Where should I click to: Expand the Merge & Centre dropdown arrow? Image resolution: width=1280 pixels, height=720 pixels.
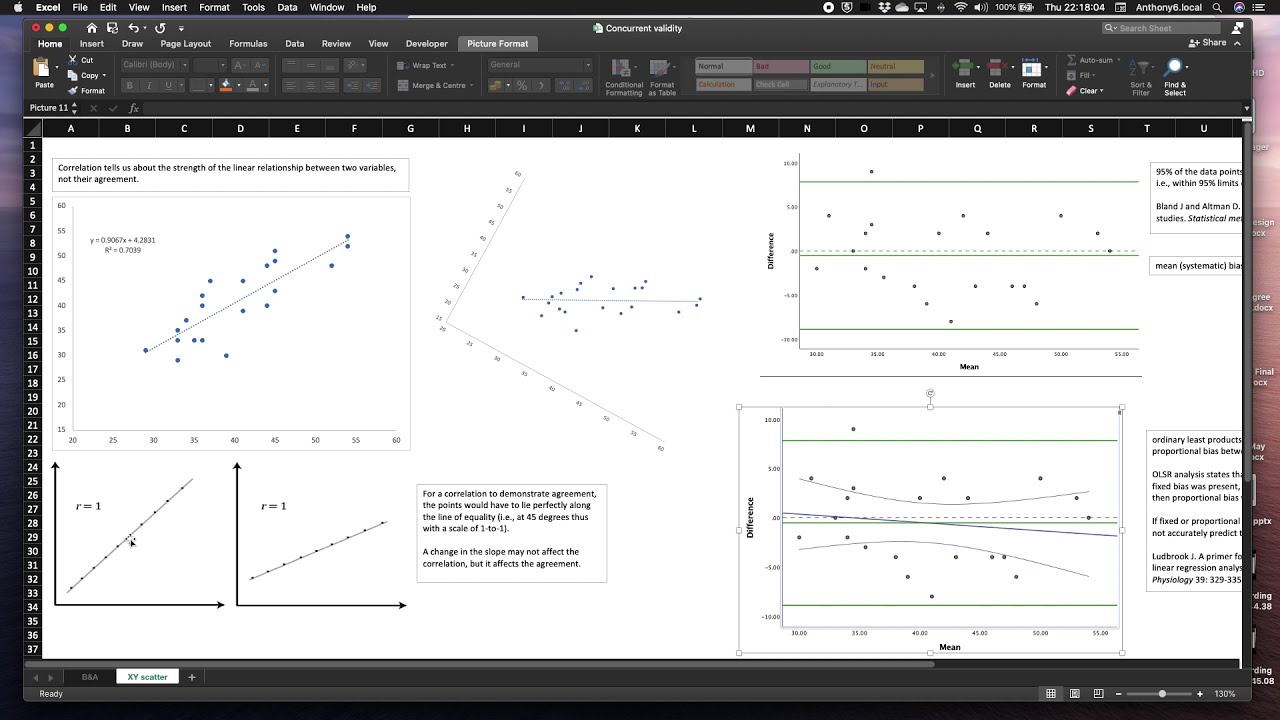[472, 86]
